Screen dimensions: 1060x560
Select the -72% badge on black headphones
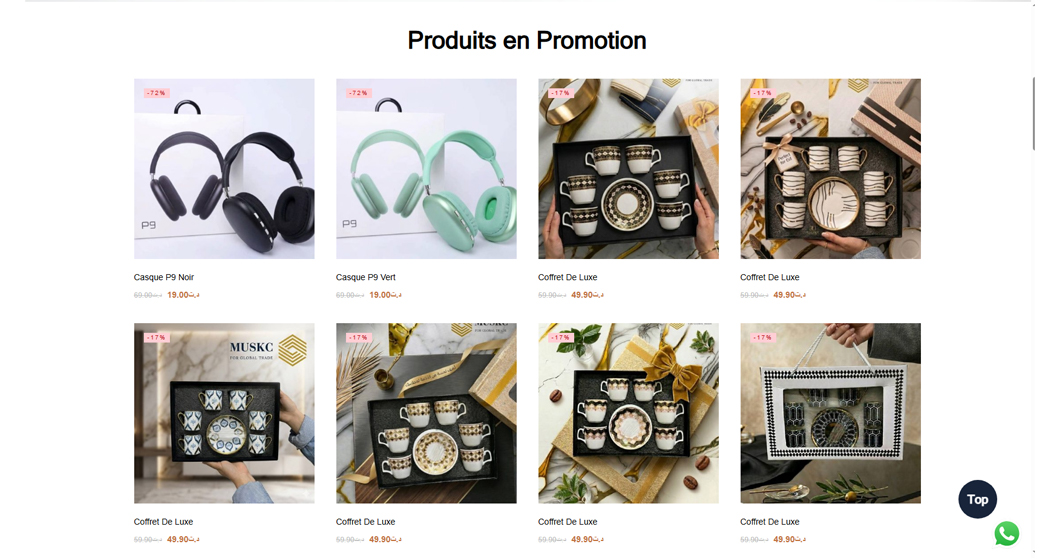coord(156,93)
